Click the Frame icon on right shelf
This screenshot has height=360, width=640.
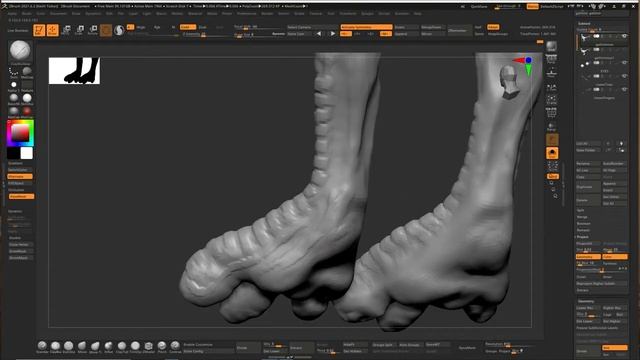[551, 100]
